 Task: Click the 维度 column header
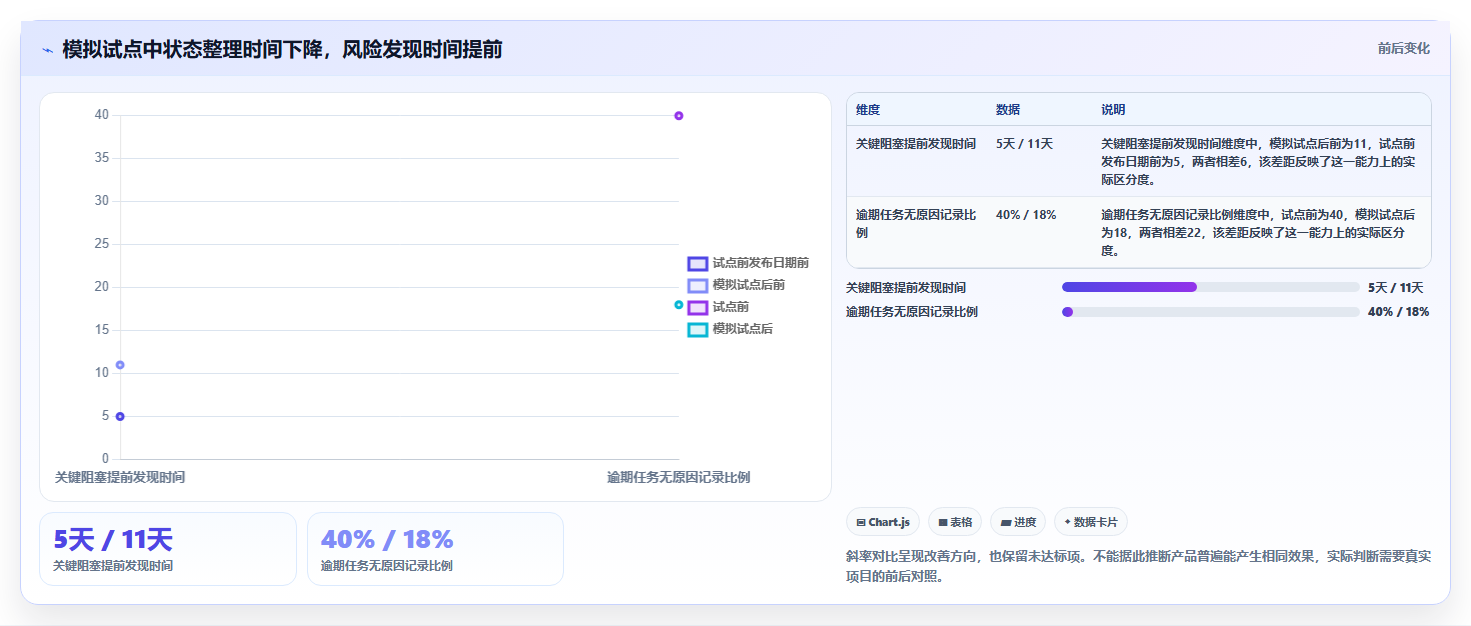click(868, 110)
